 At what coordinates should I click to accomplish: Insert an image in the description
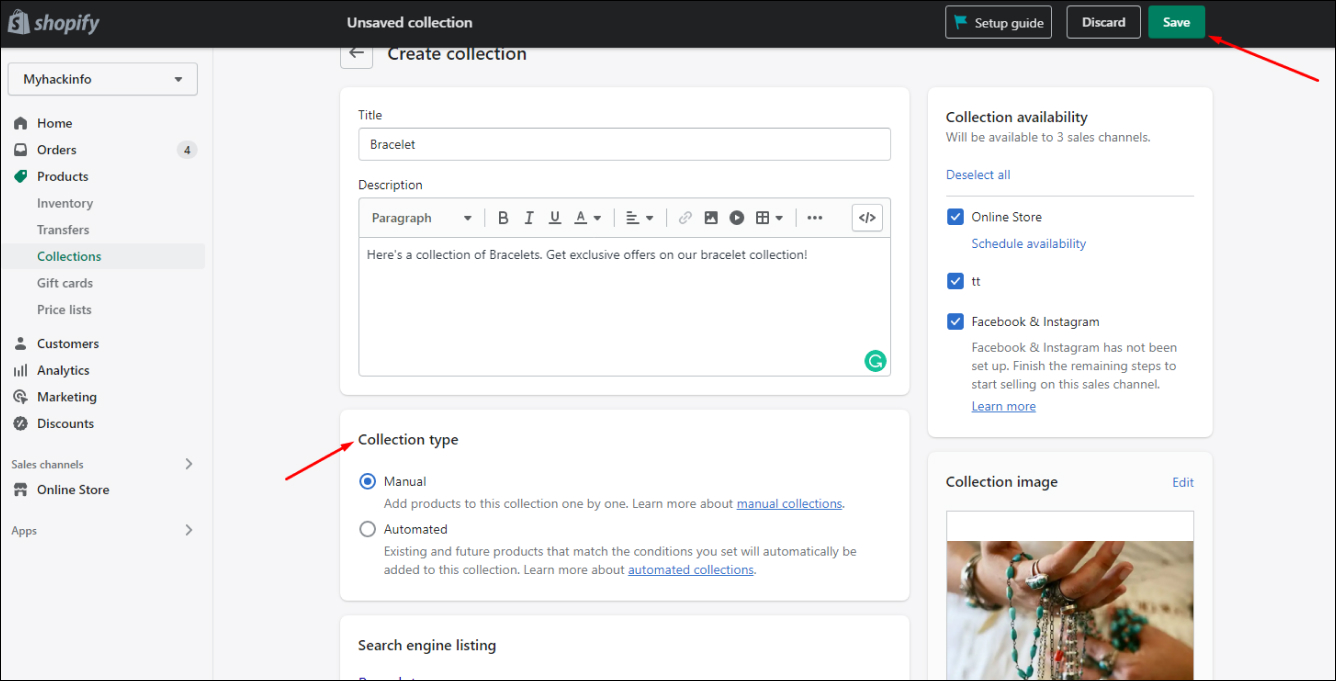[x=711, y=218]
